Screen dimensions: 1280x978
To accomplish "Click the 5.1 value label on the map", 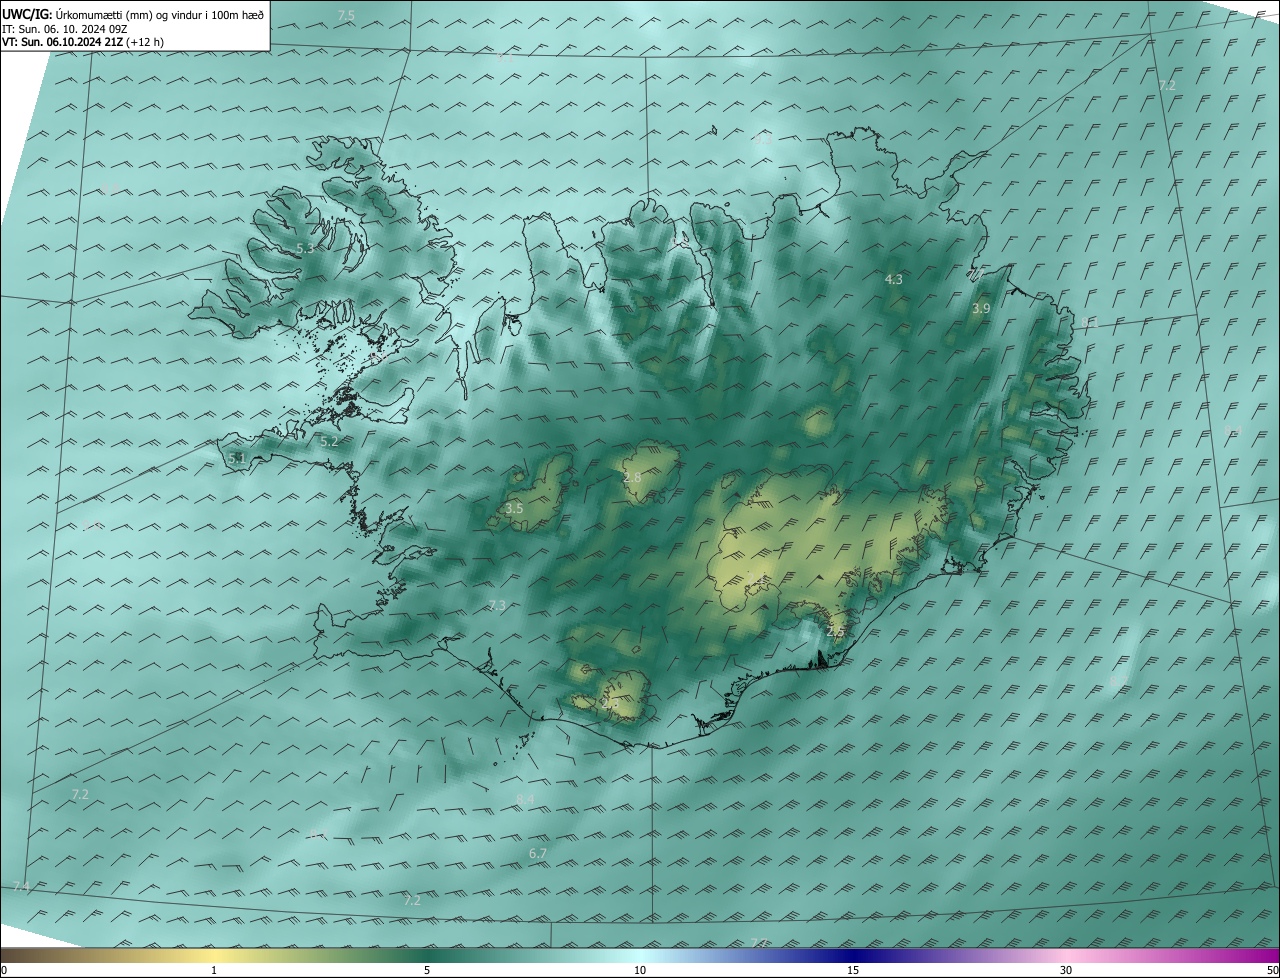I will click(x=237, y=458).
